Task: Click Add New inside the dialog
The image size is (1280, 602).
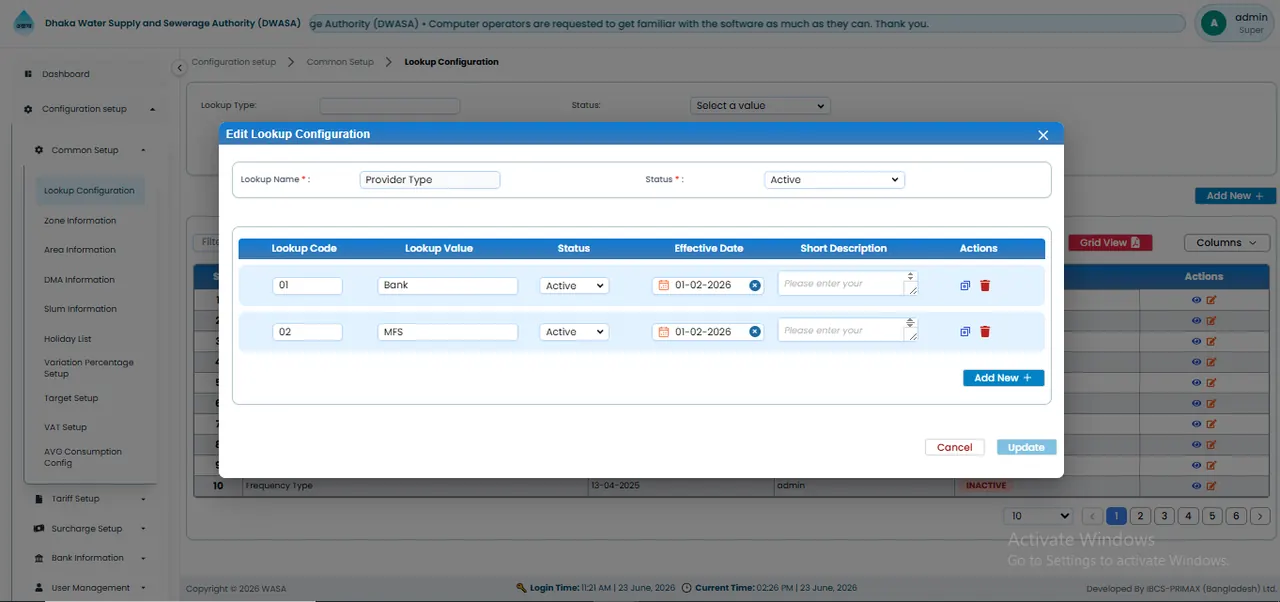Action: [x=1003, y=378]
